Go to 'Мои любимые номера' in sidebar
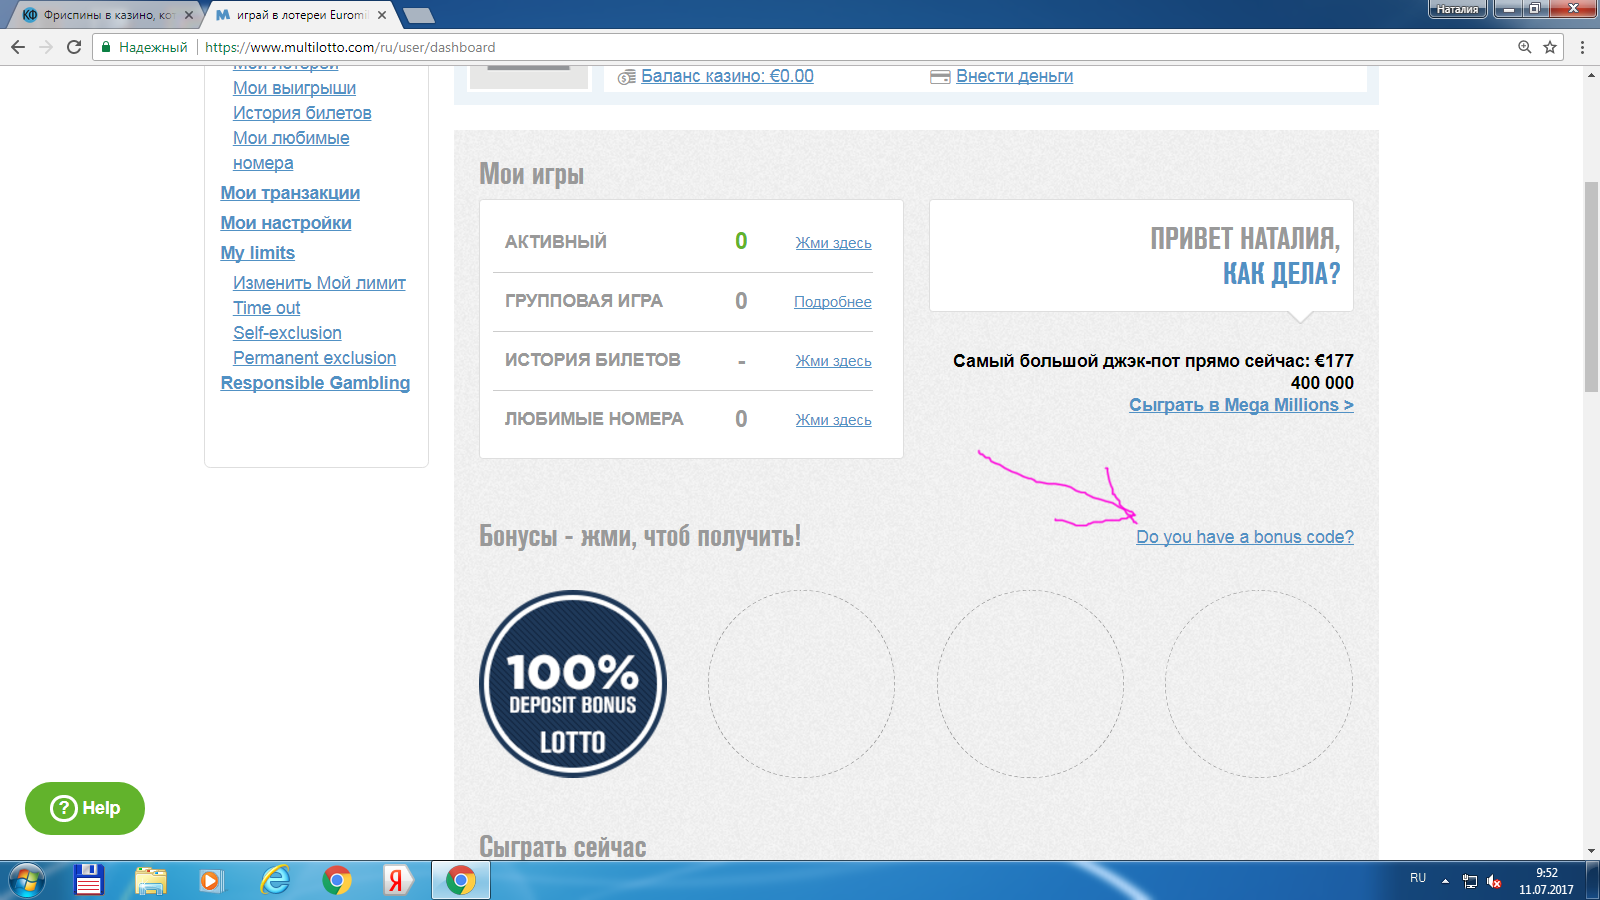1600x900 pixels. pos(291,150)
